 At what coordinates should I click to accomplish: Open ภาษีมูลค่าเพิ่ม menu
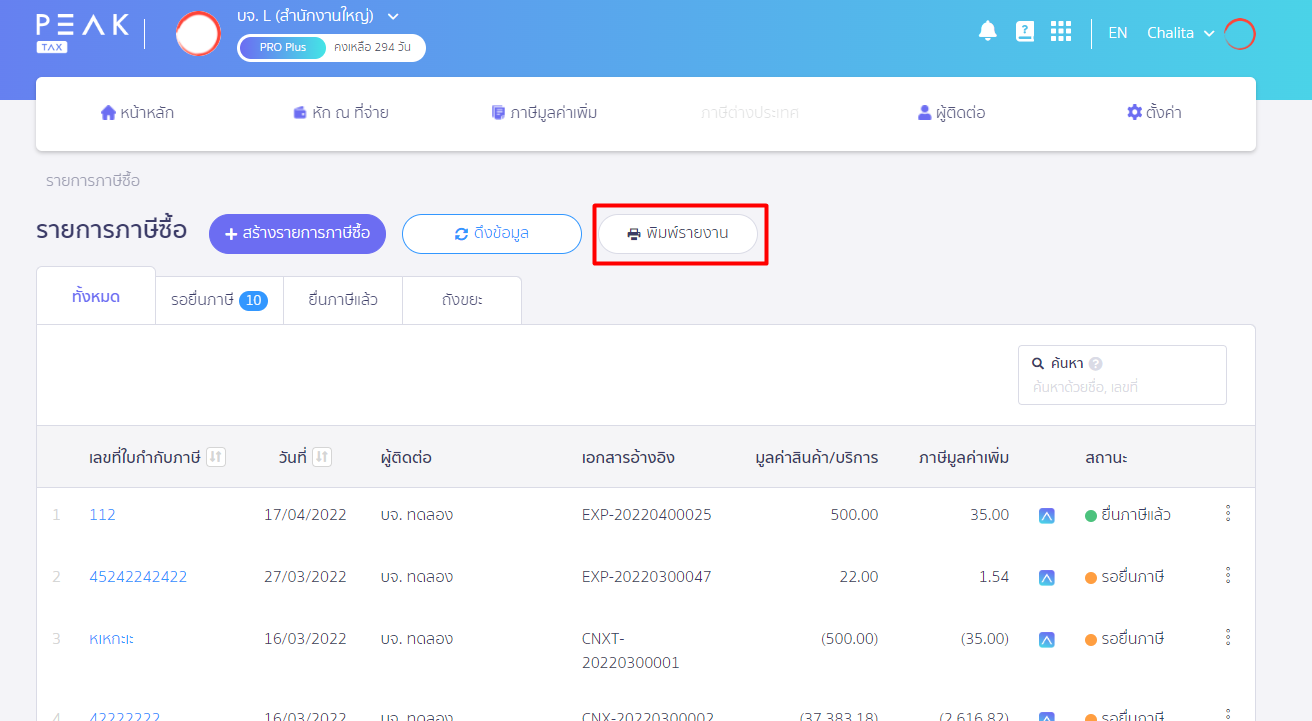point(544,113)
